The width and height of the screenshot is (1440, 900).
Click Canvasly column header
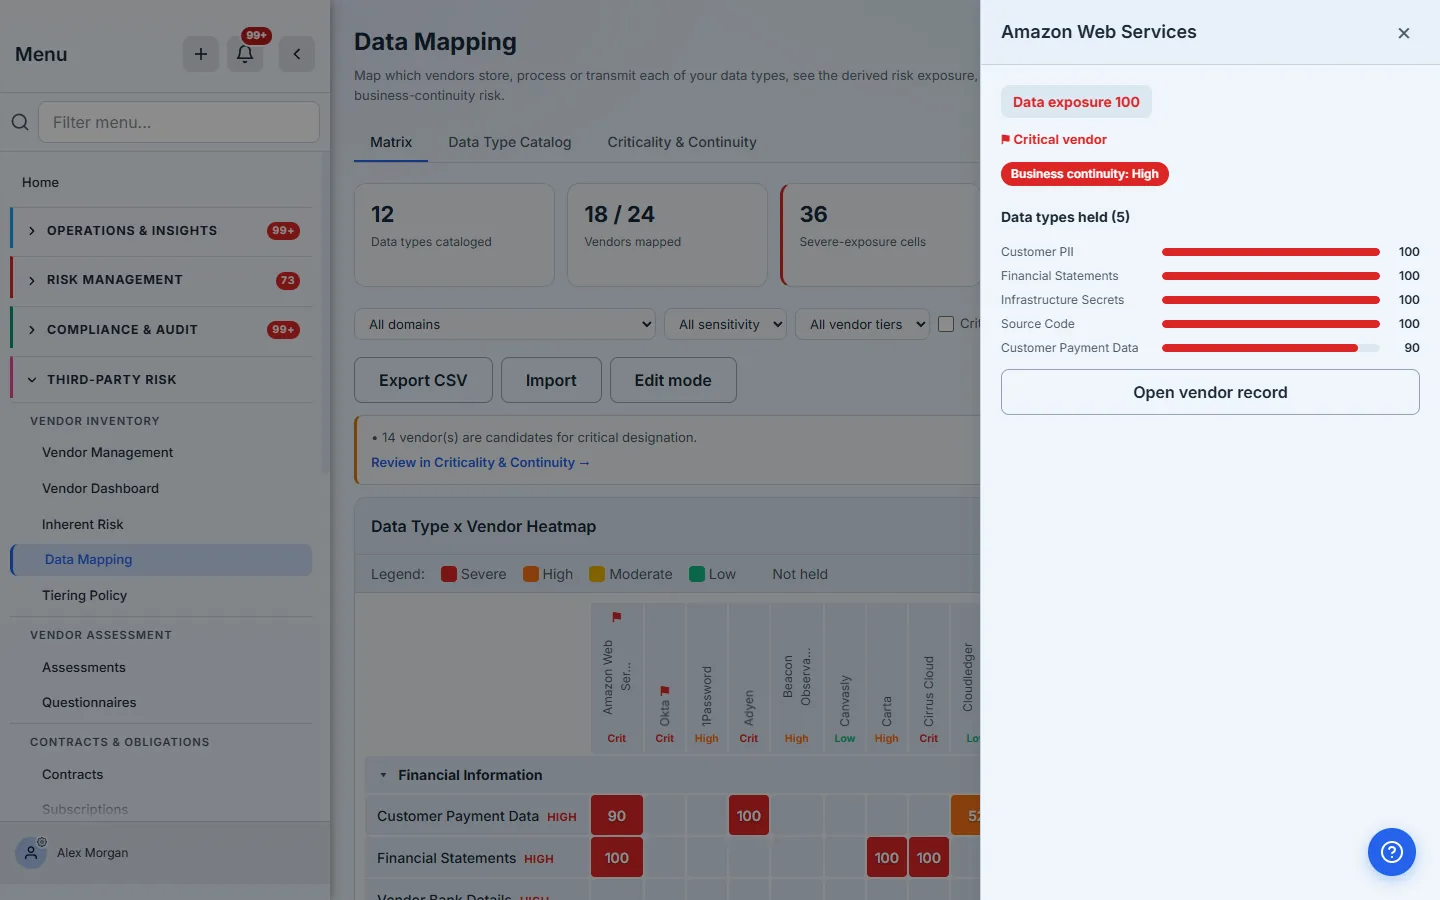[x=845, y=680]
